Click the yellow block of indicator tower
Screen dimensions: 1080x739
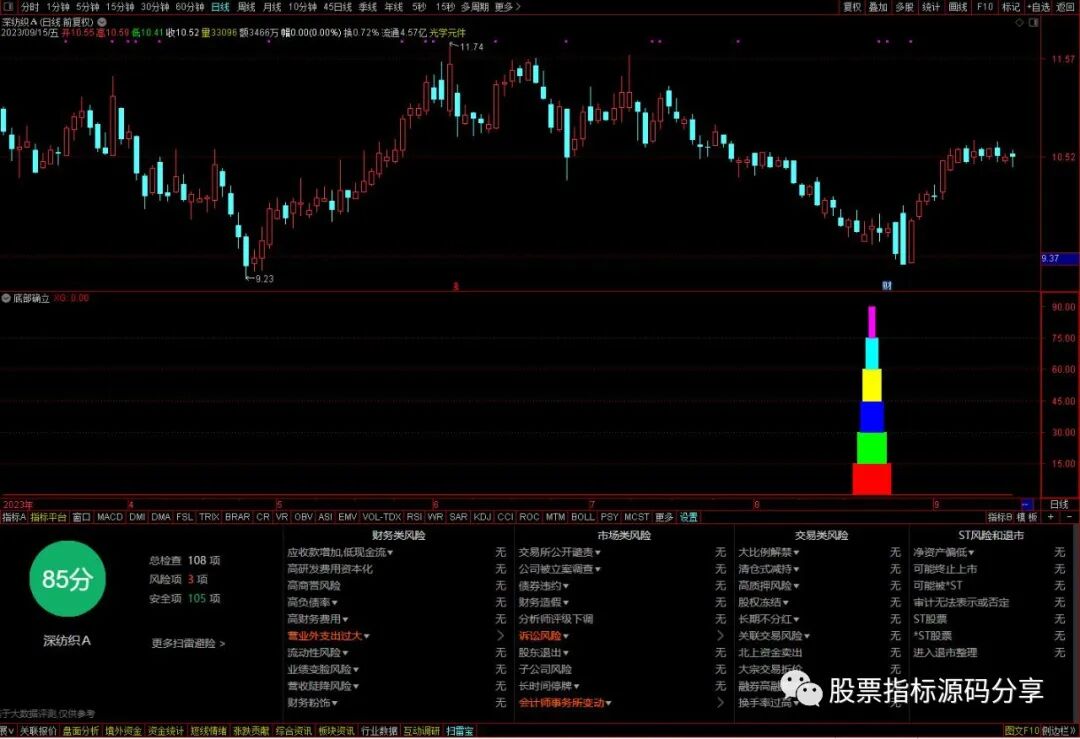(x=872, y=385)
